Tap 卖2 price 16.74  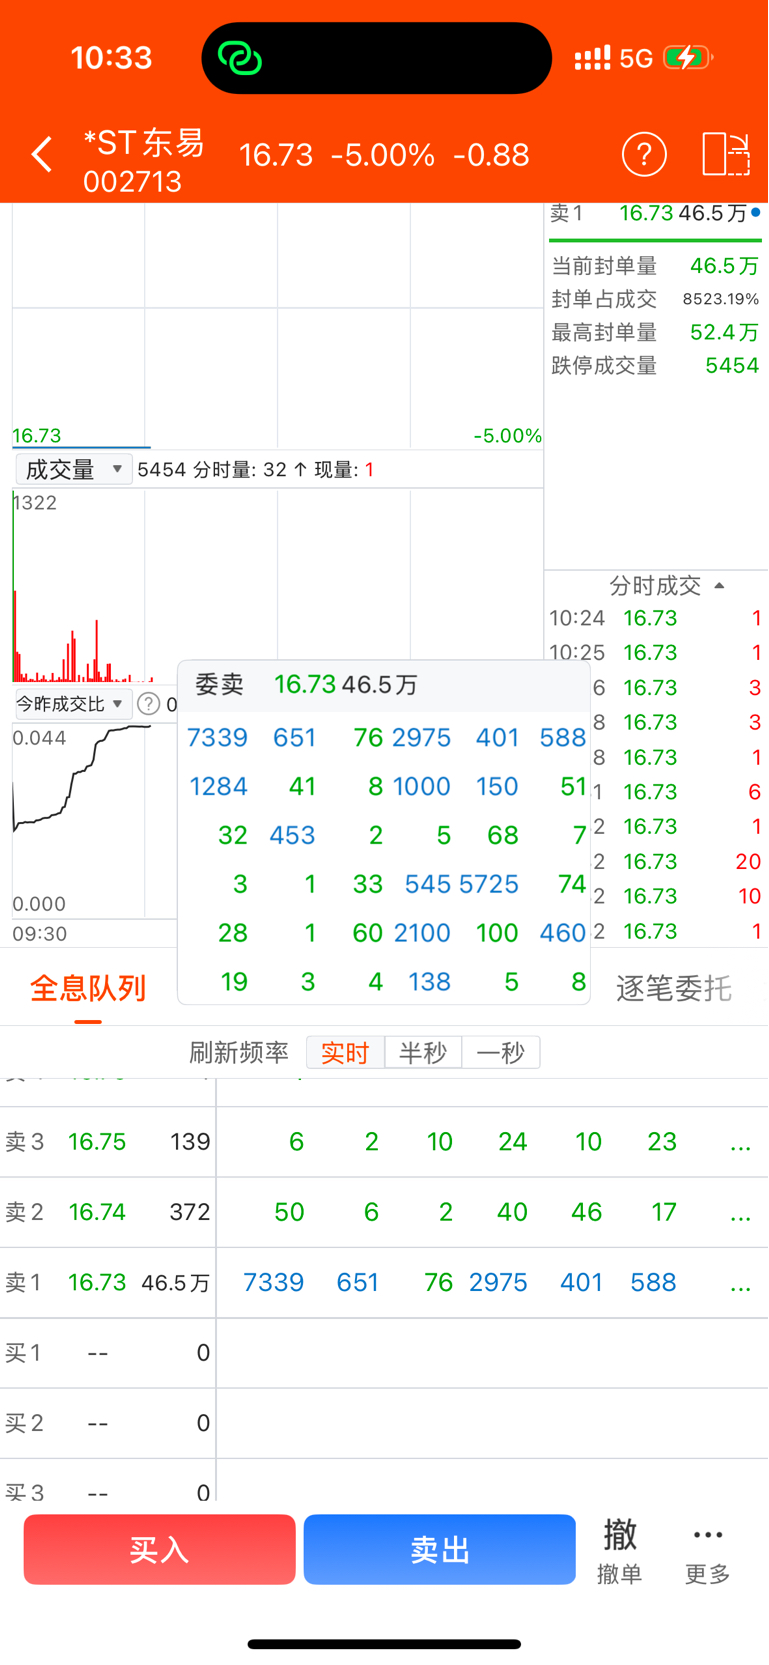[x=97, y=1212]
